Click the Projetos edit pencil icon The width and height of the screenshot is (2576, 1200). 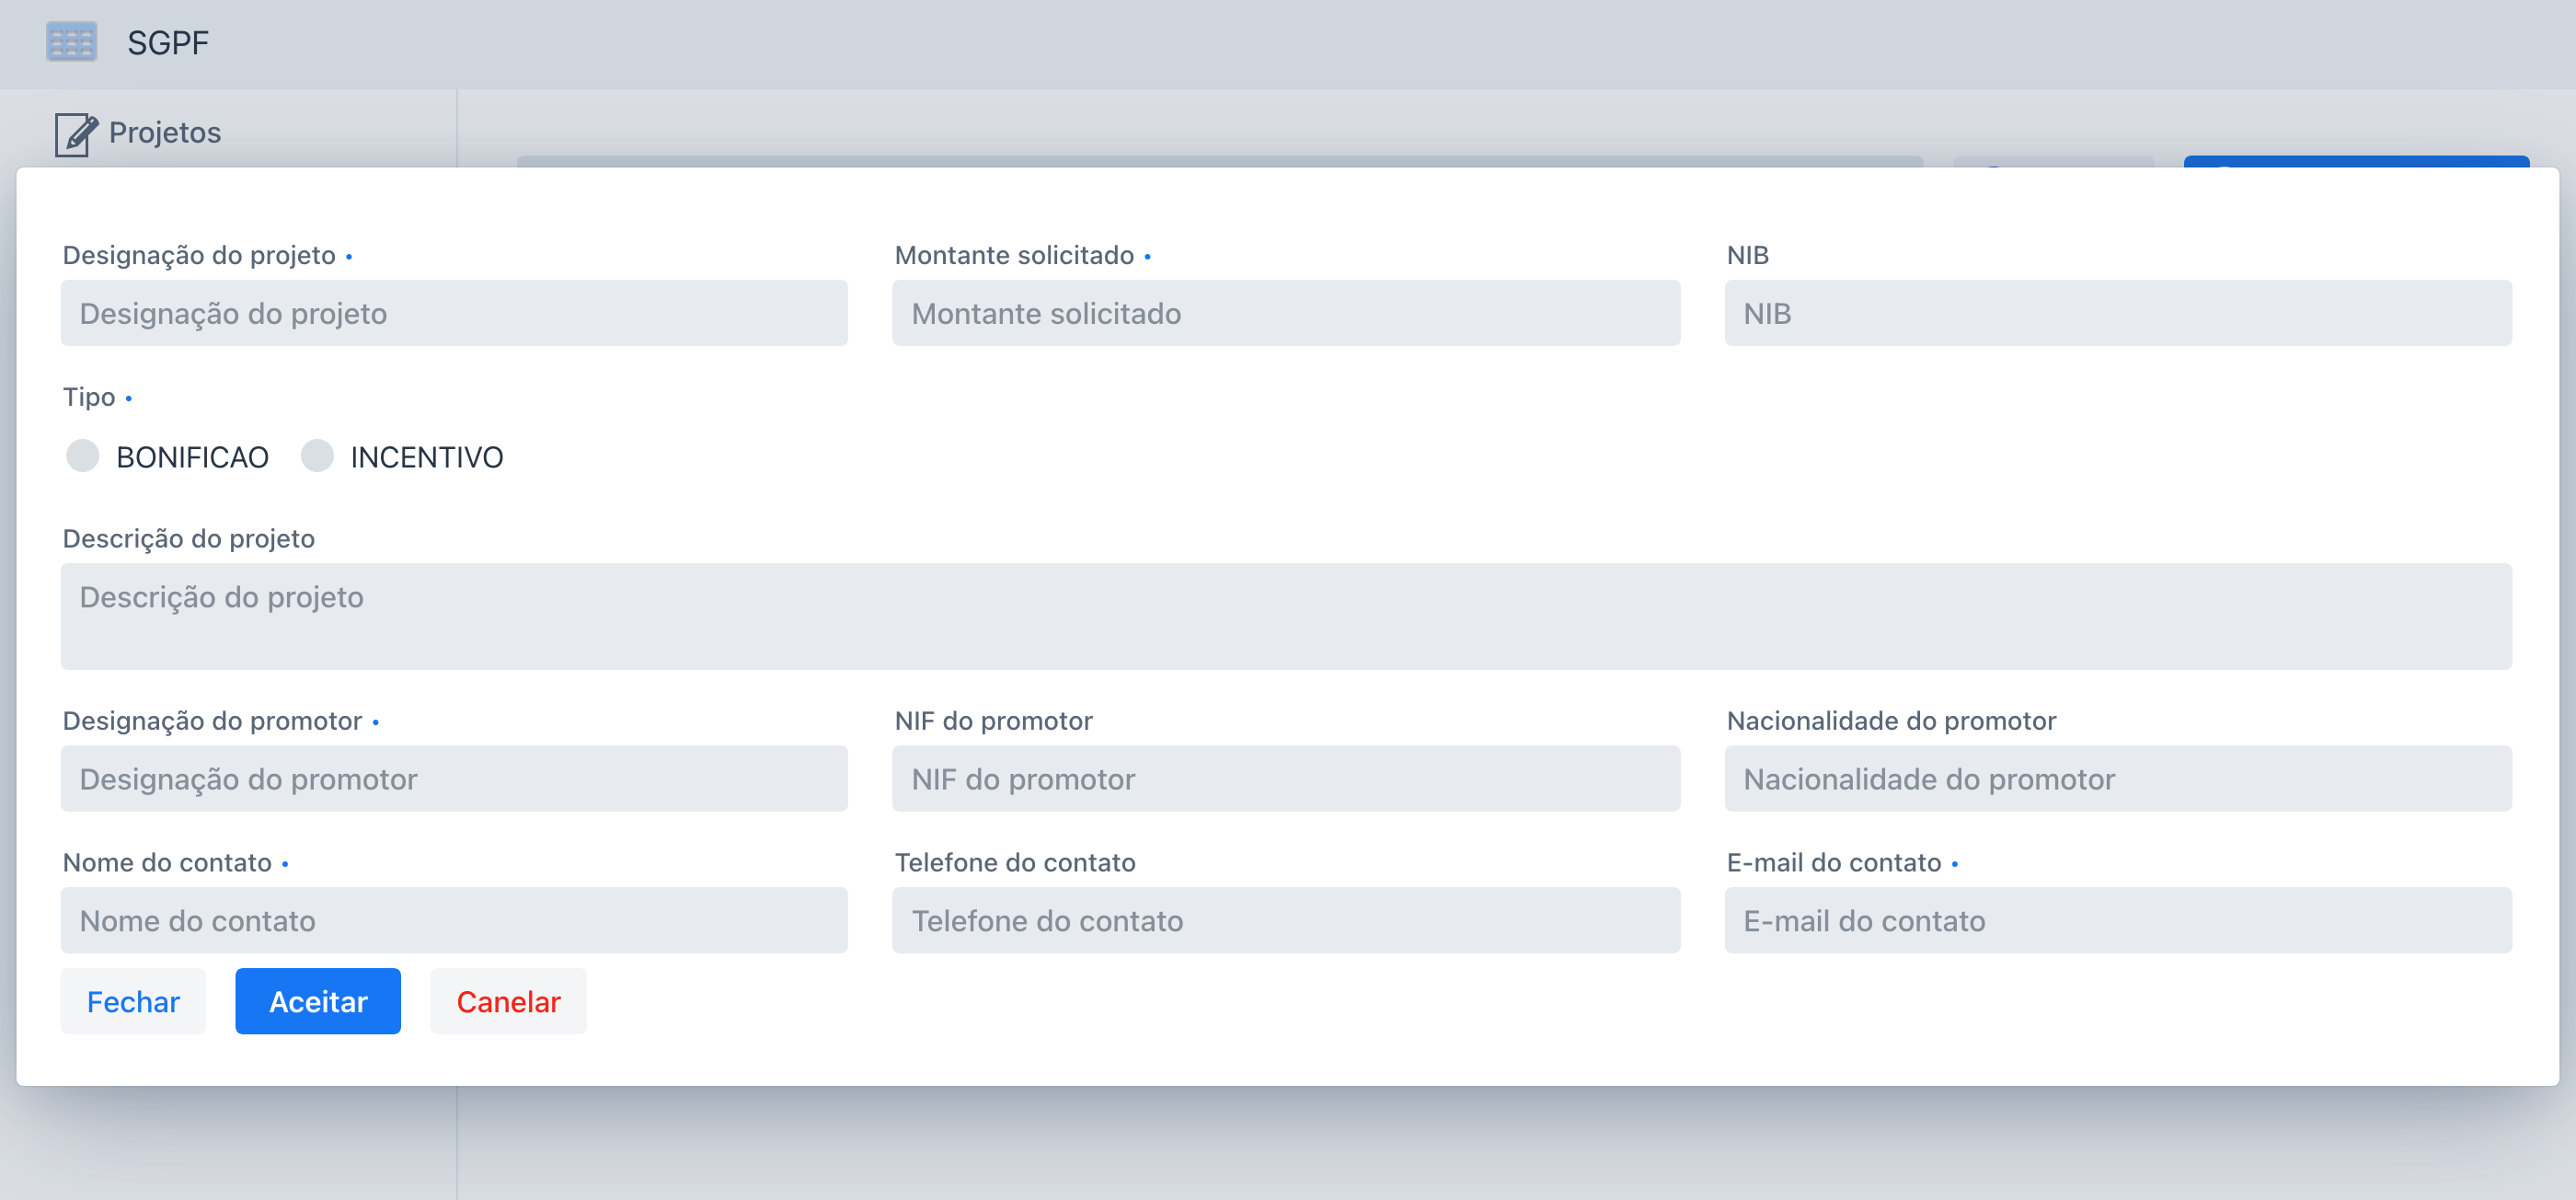(76, 133)
